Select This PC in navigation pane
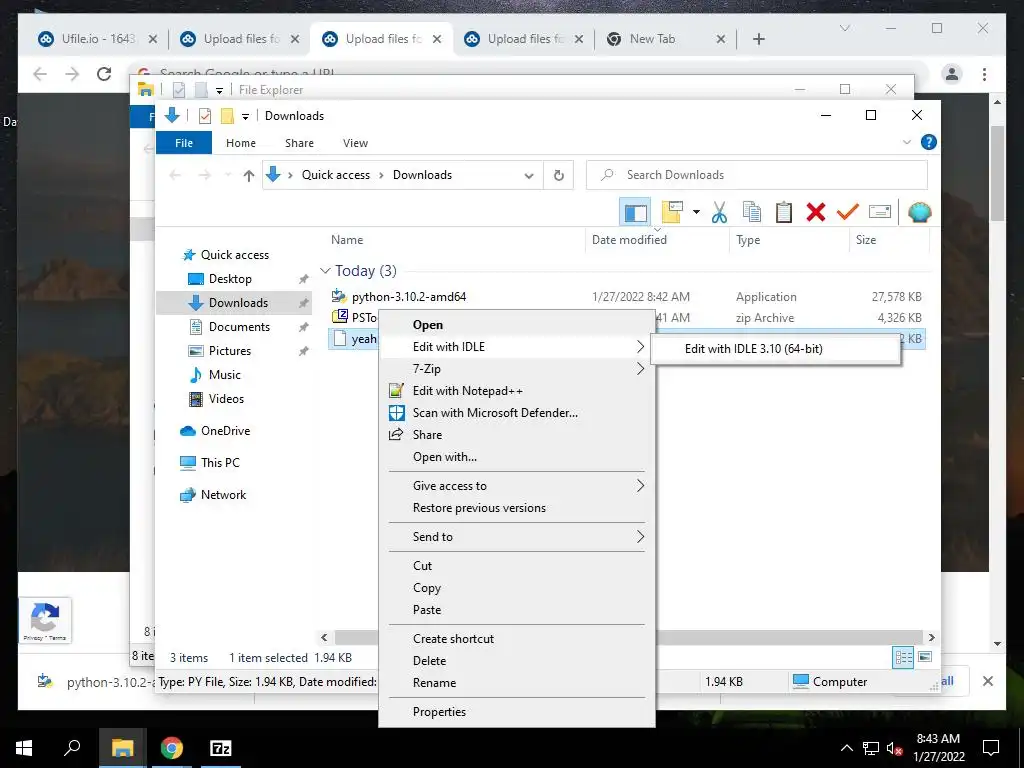Viewport: 1024px width, 768px height. [x=220, y=463]
